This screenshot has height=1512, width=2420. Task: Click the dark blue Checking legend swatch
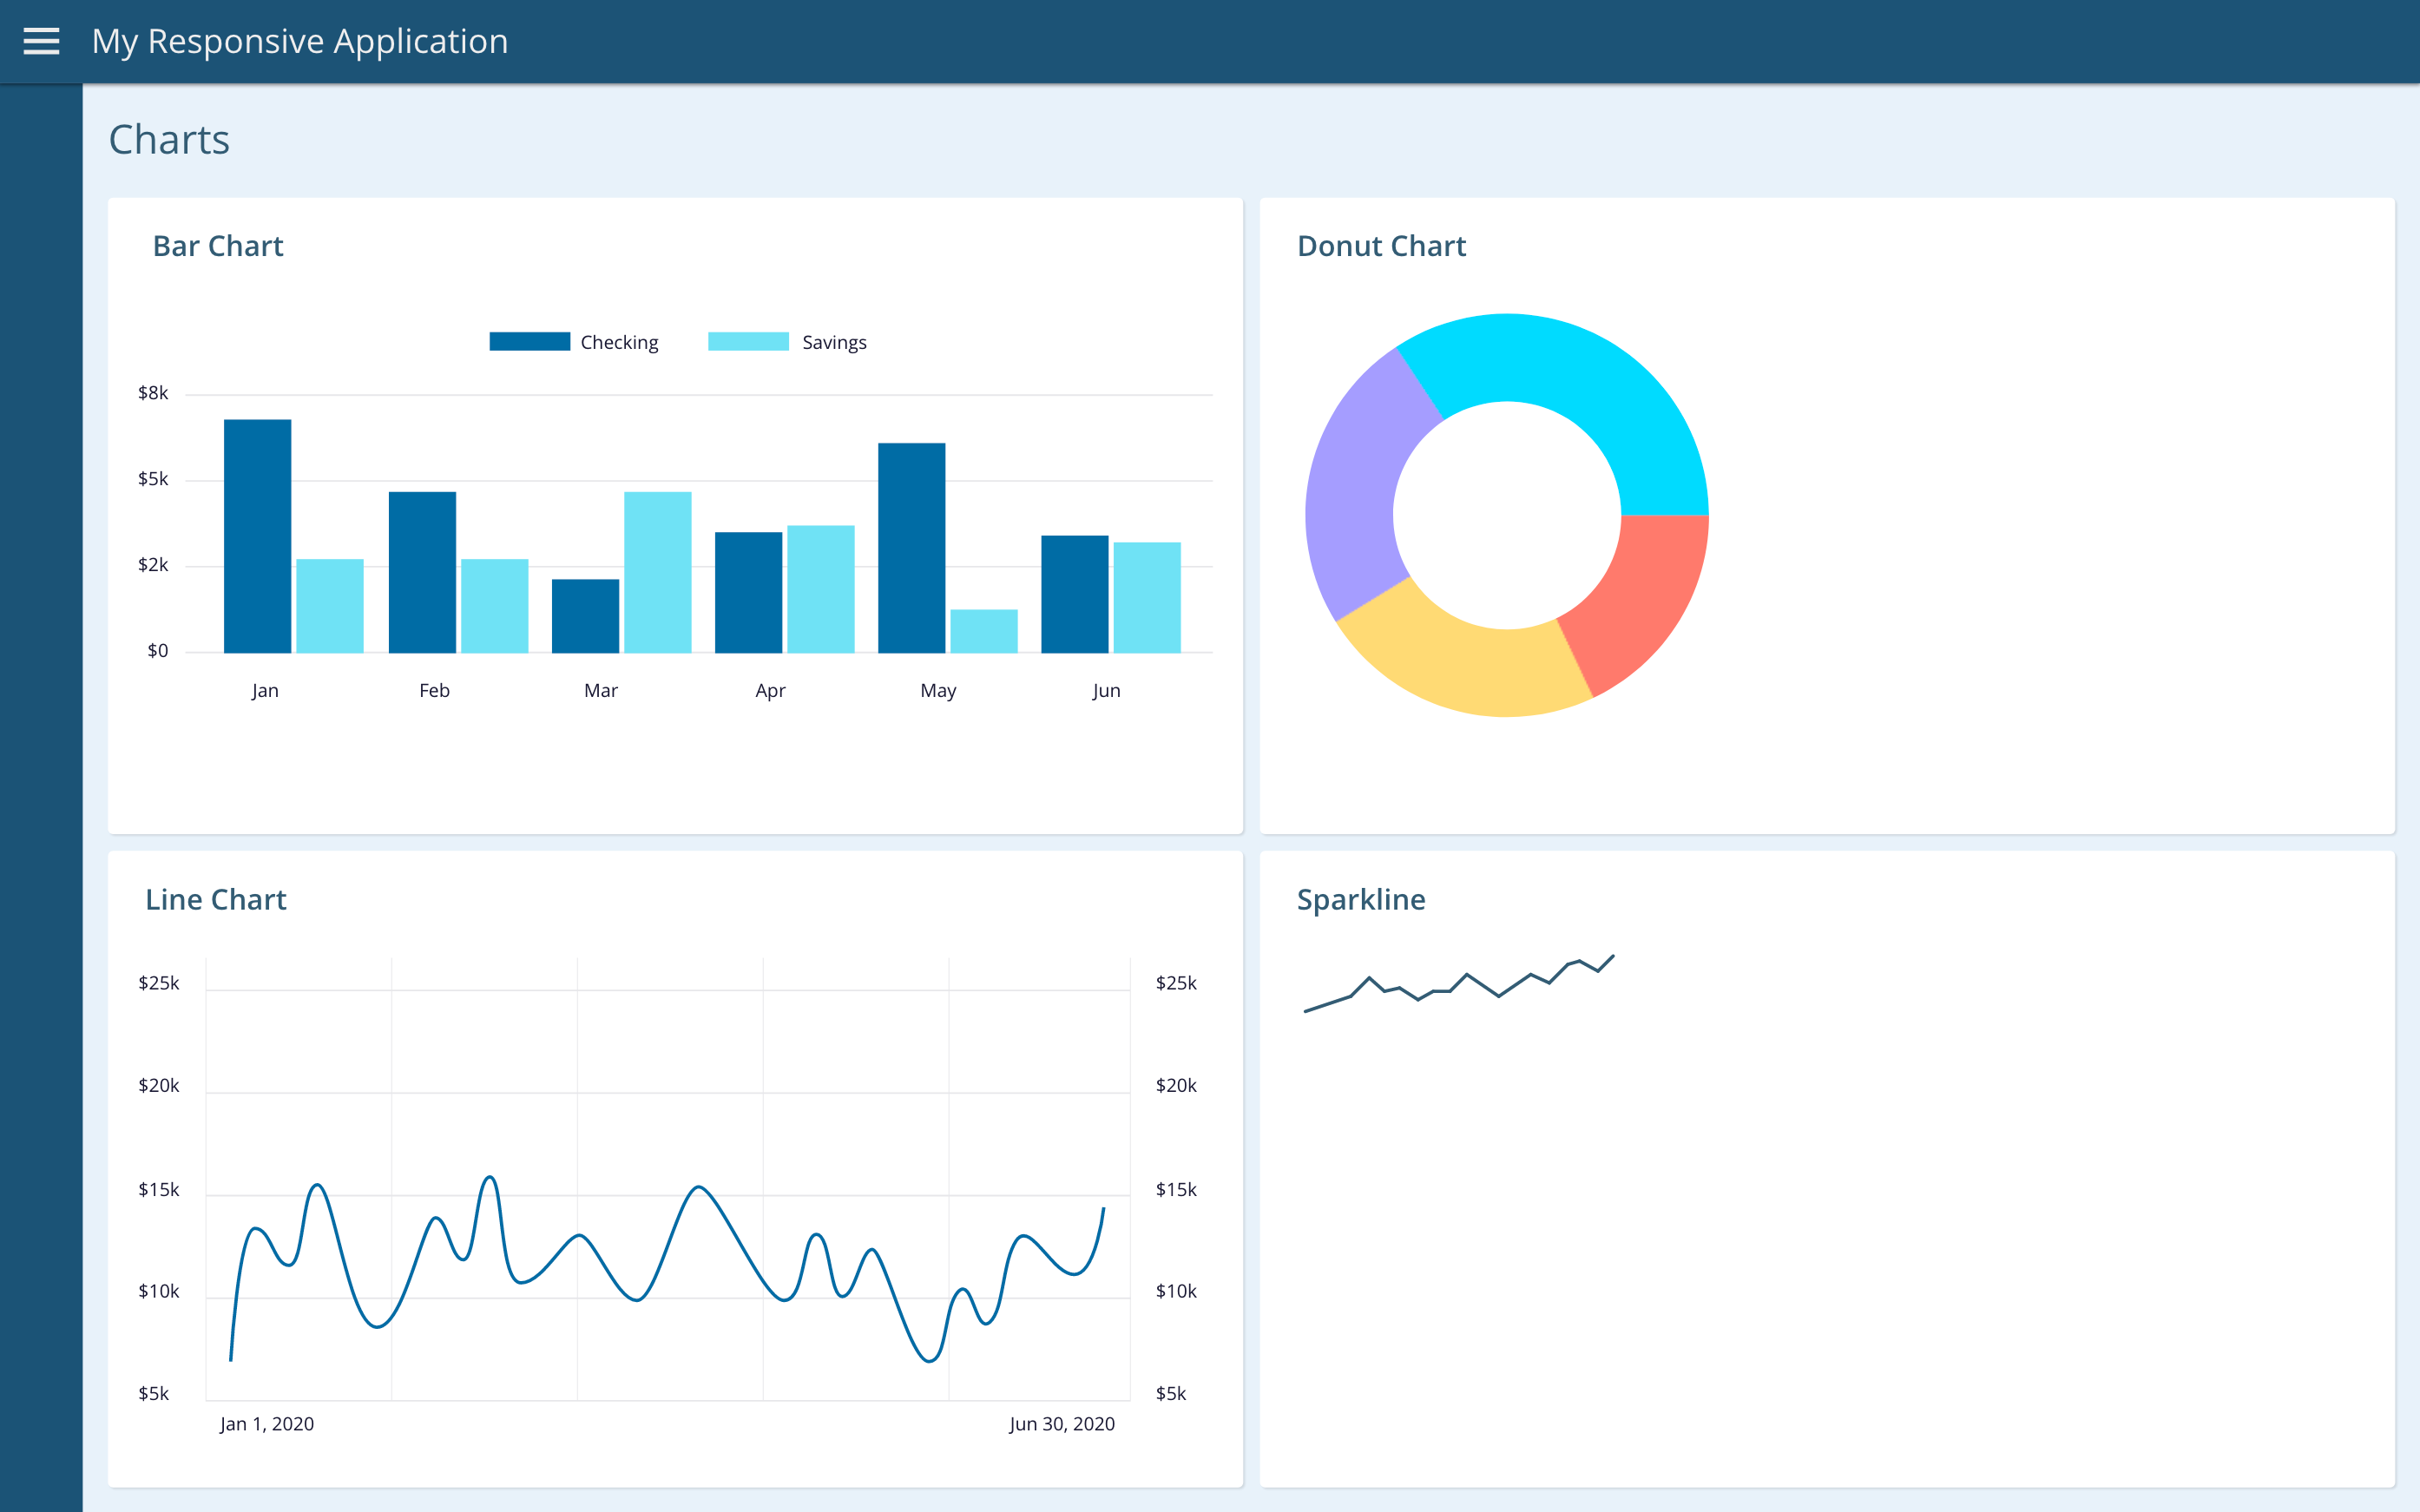click(x=529, y=341)
